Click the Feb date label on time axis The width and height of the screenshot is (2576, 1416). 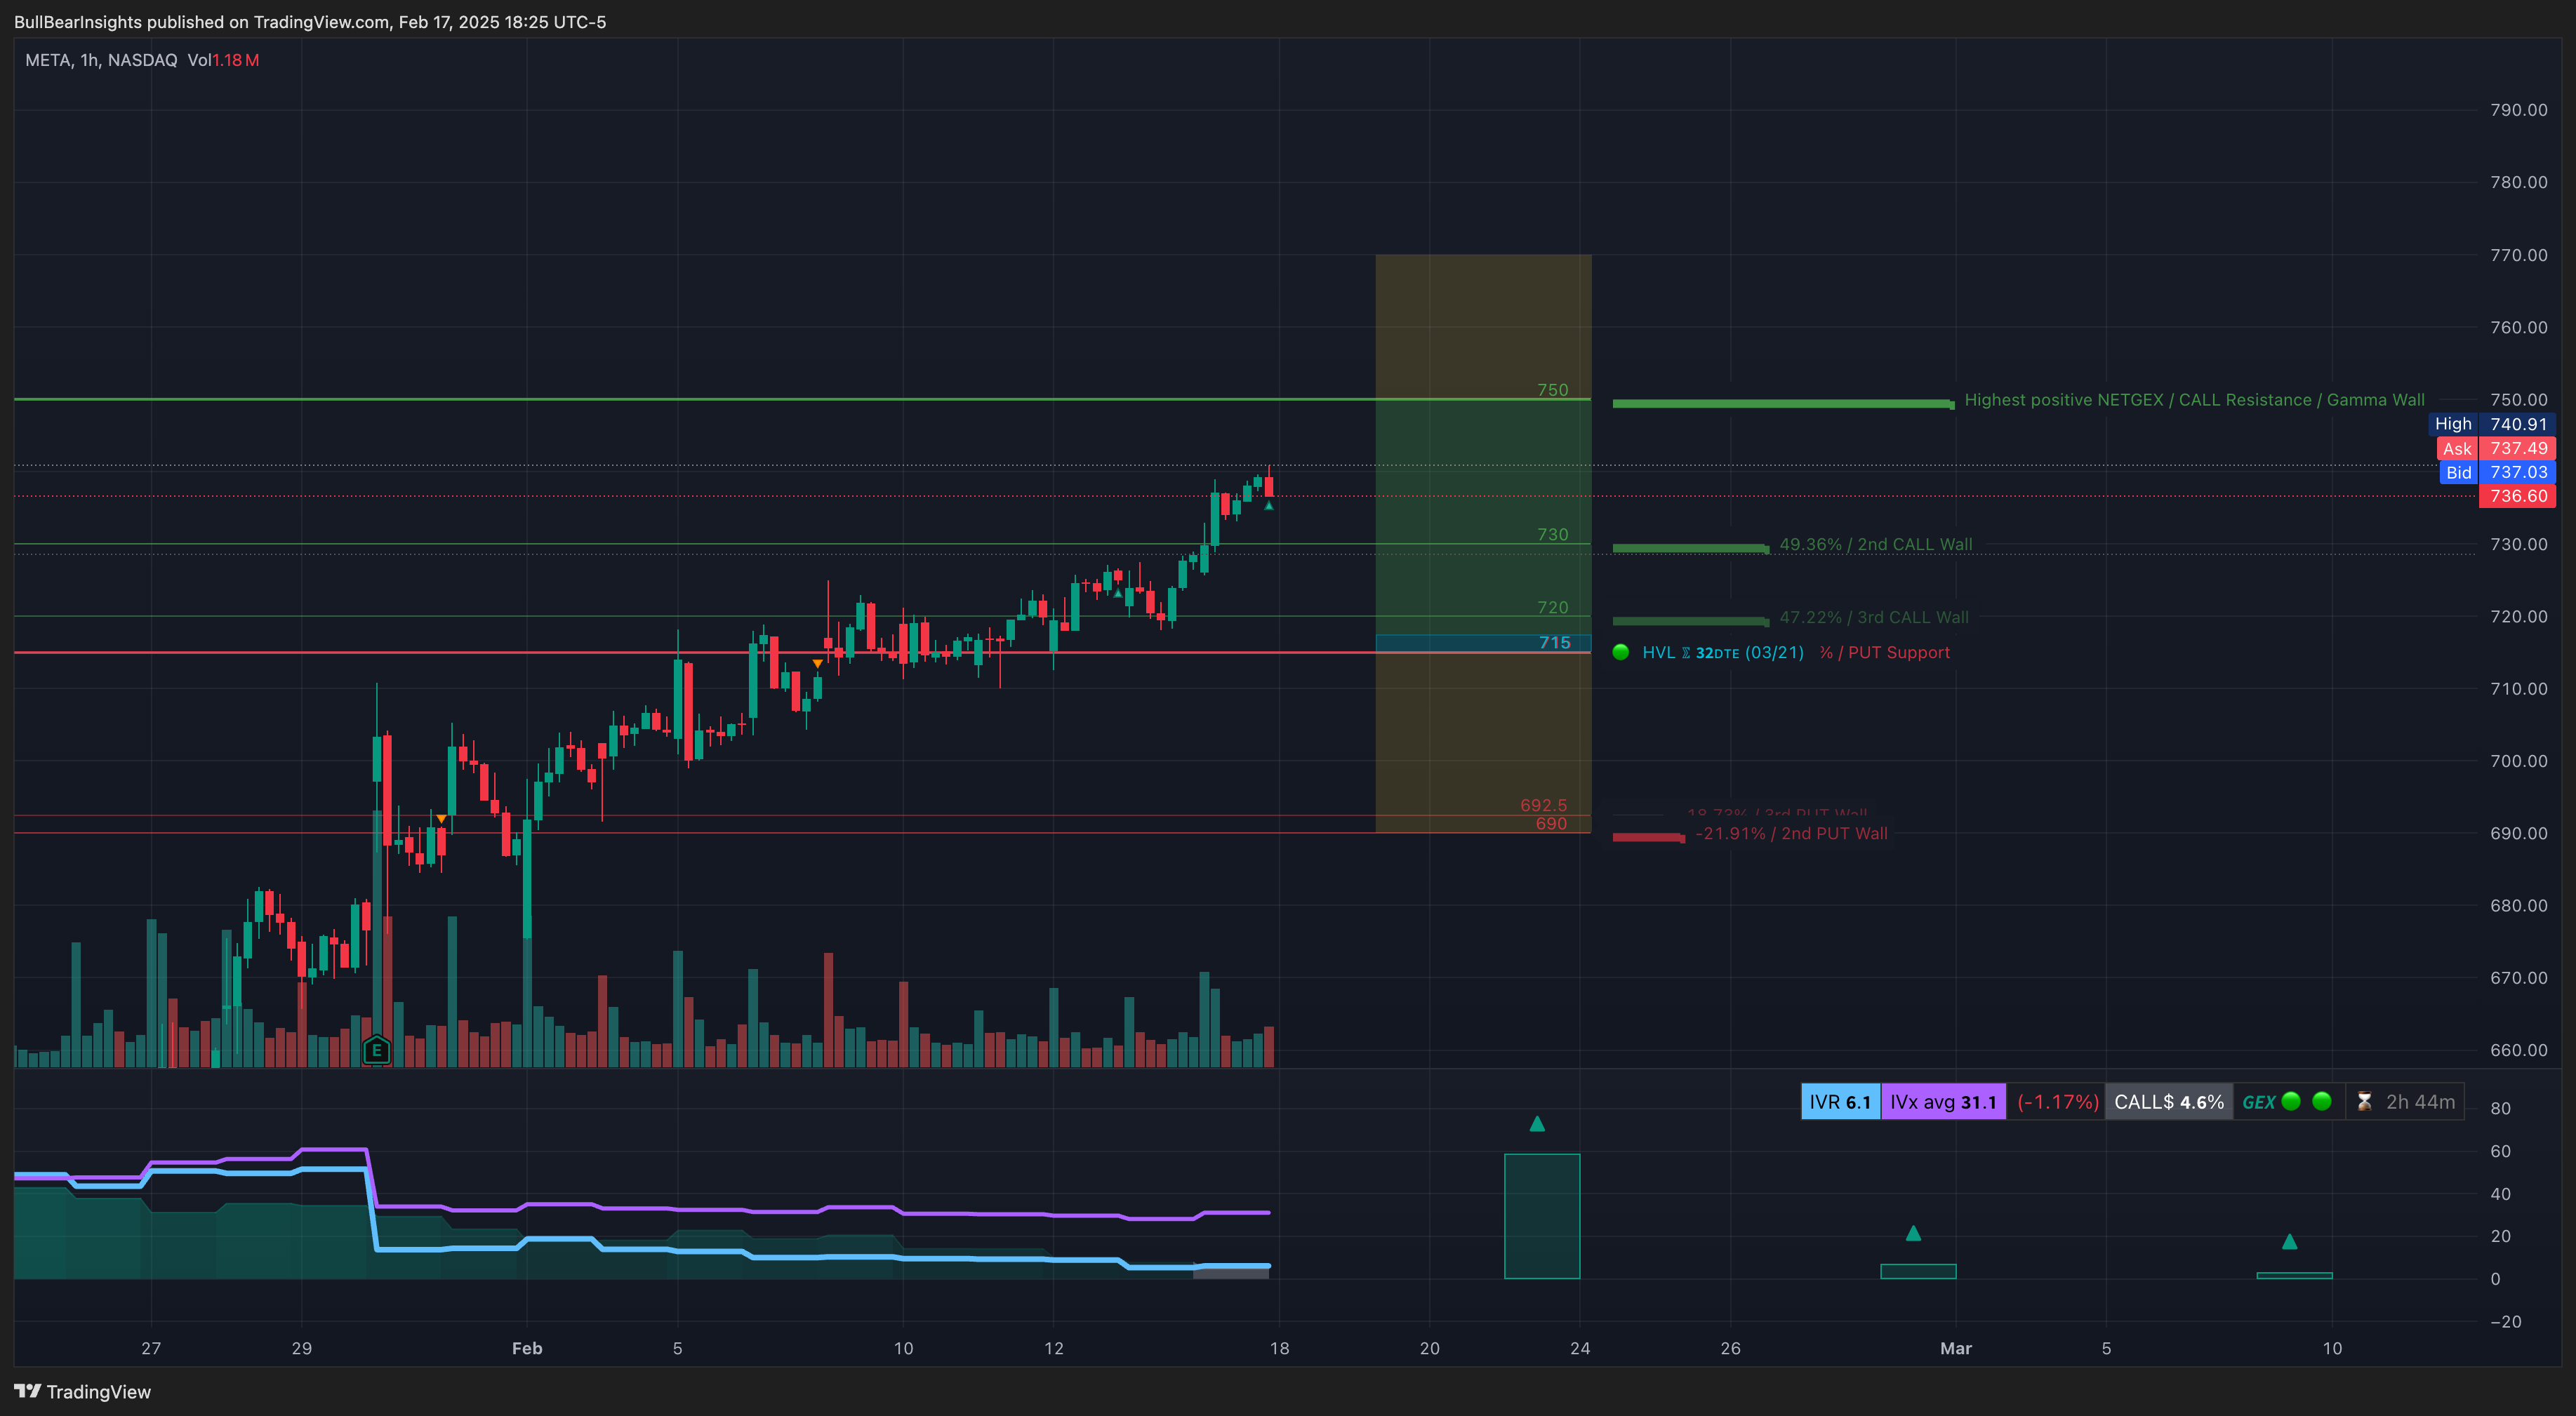[x=527, y=1348]
